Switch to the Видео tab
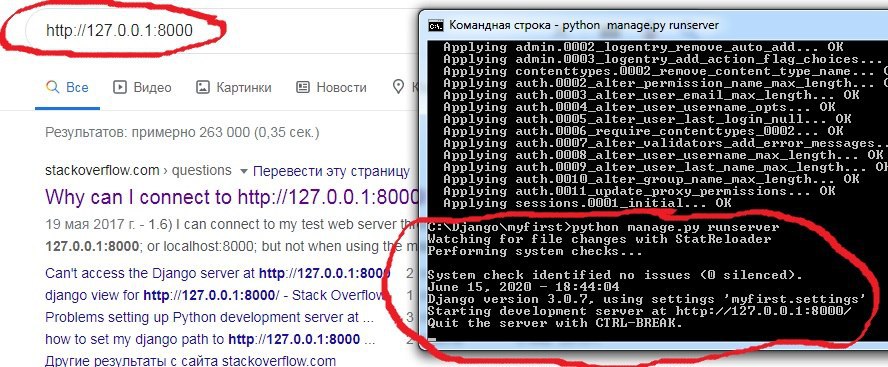The image size is (888, 367). tap(142, 87)
